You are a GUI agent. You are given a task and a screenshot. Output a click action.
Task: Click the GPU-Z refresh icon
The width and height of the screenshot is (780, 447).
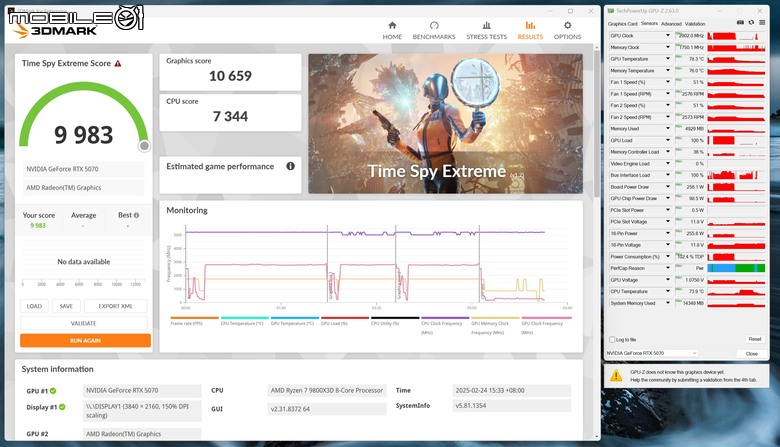pyautogui.click(x=751, y=22)
